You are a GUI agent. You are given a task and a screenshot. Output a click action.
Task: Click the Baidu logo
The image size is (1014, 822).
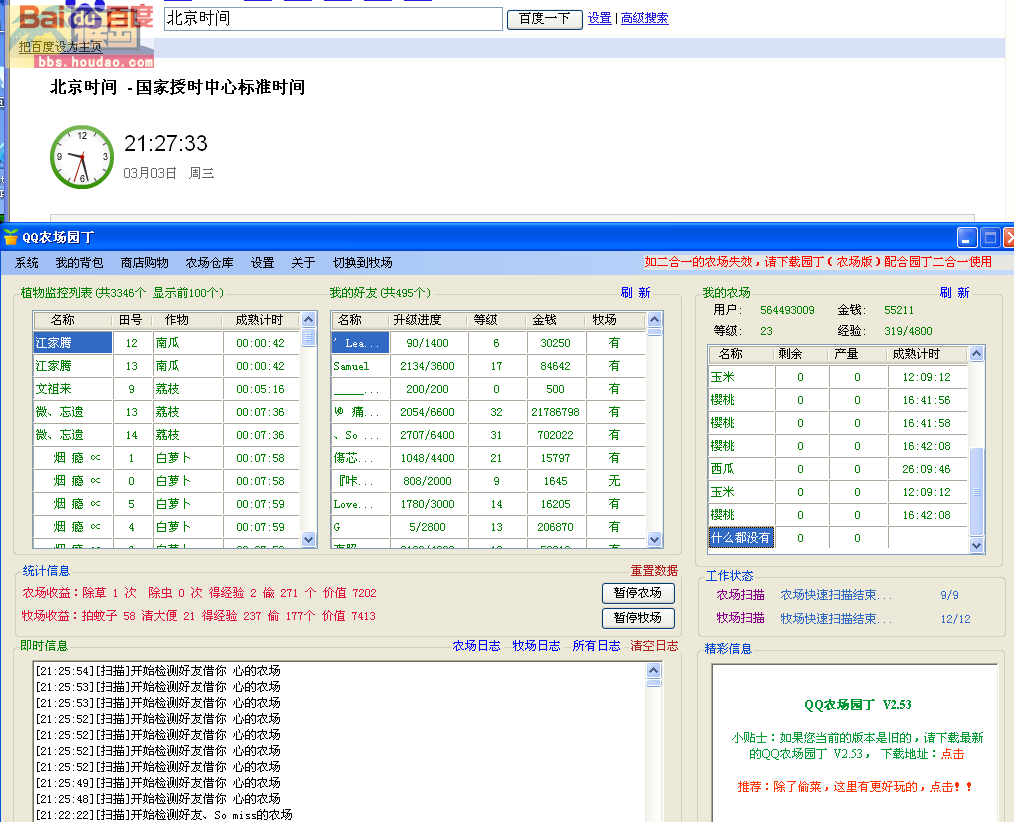point(84,19)
